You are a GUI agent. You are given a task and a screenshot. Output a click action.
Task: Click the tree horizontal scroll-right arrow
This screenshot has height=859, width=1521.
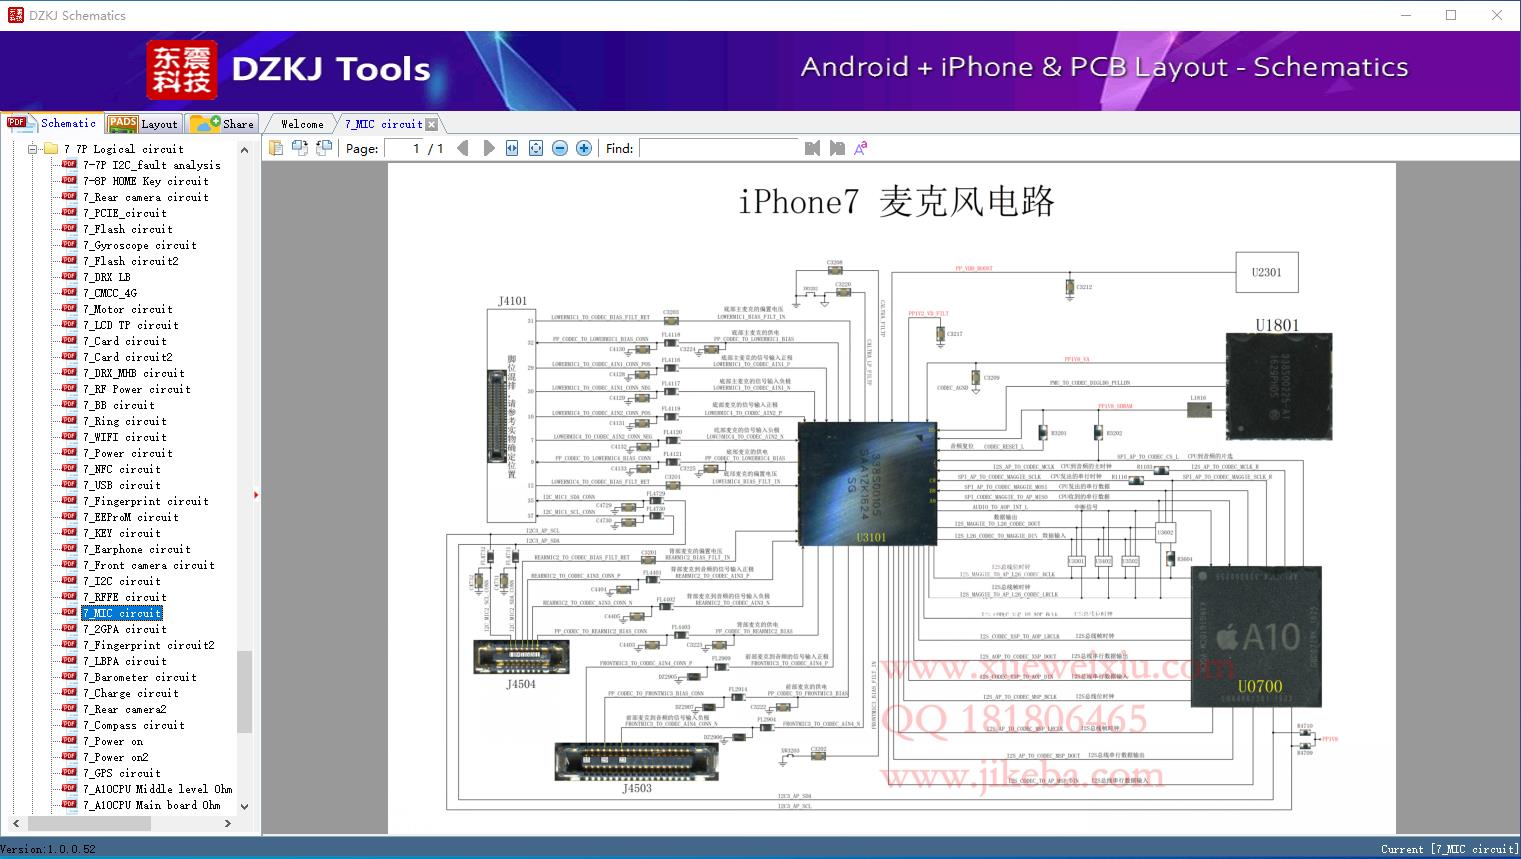228,823
